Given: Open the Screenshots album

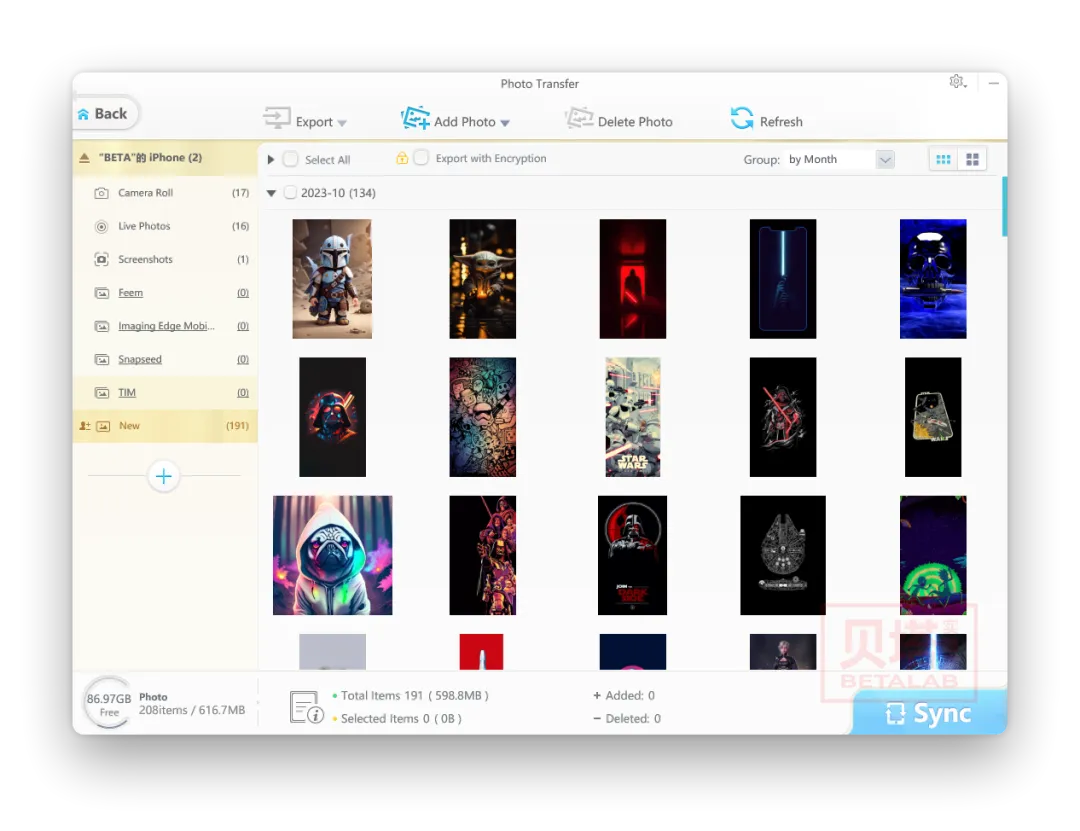Looking at the screenshot, I should (165, 259).
